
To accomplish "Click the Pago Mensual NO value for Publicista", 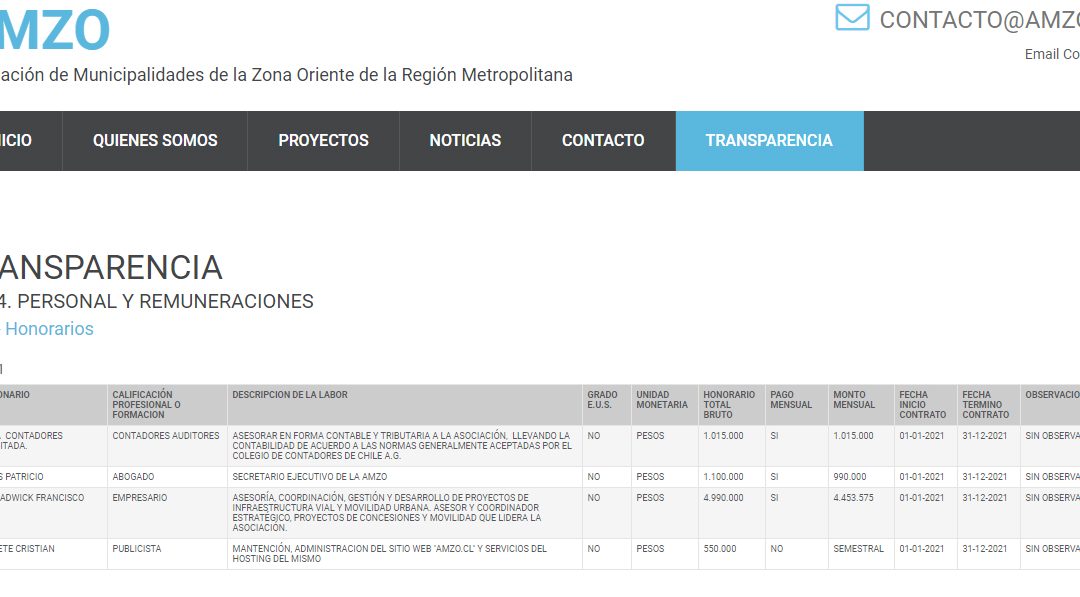I will point(777,549).
